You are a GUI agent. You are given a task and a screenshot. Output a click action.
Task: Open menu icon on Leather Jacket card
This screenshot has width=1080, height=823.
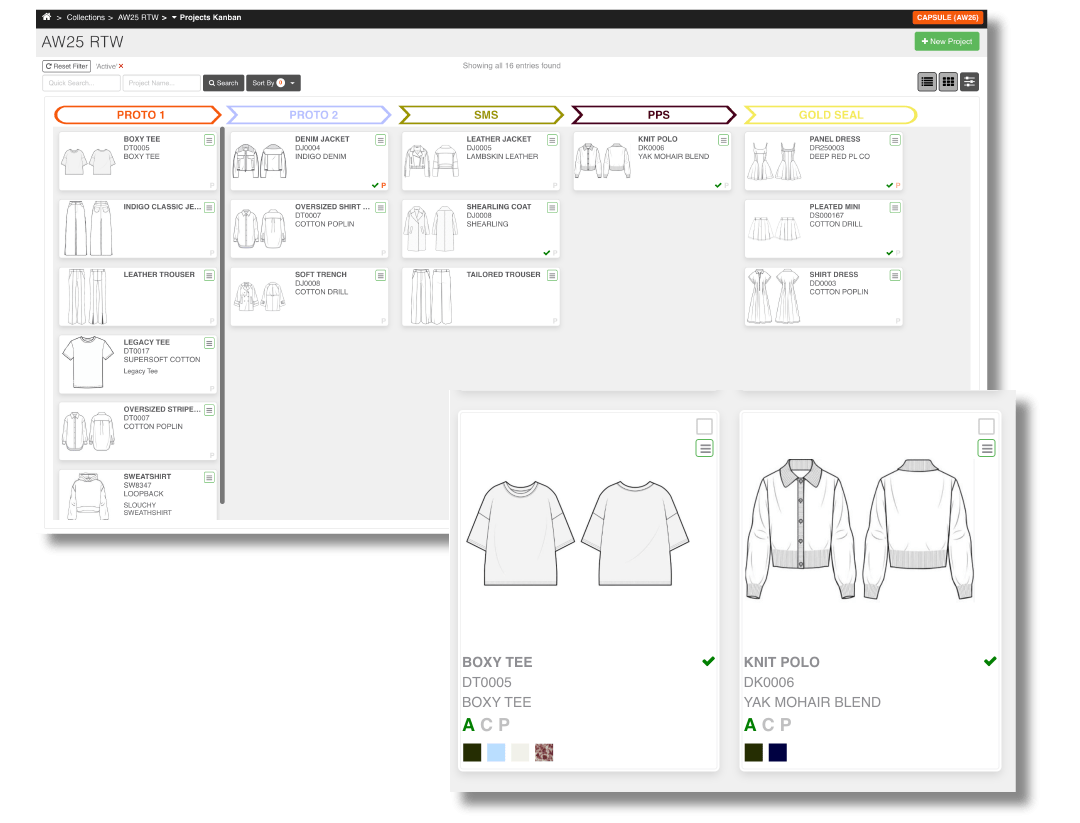(553, 140)
